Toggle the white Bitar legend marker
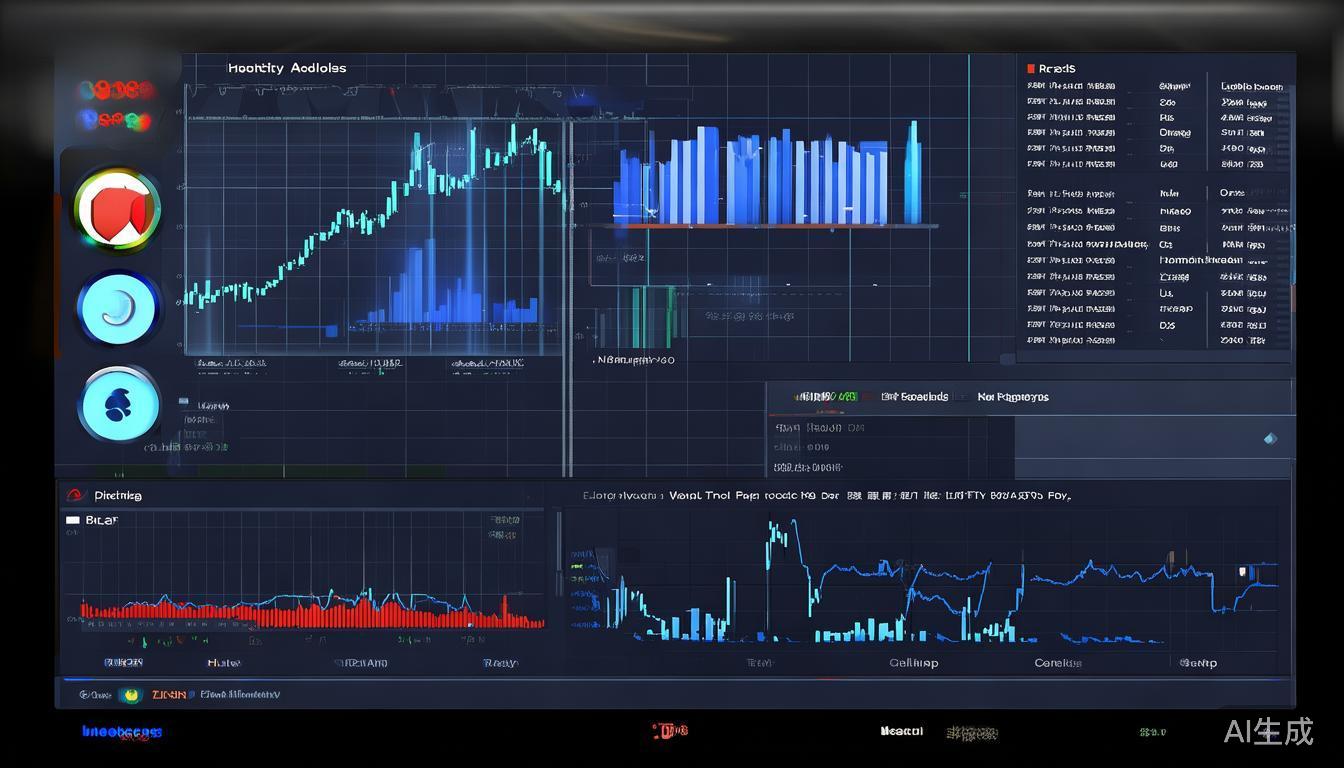1344x768 pixels. click(72, 520)
